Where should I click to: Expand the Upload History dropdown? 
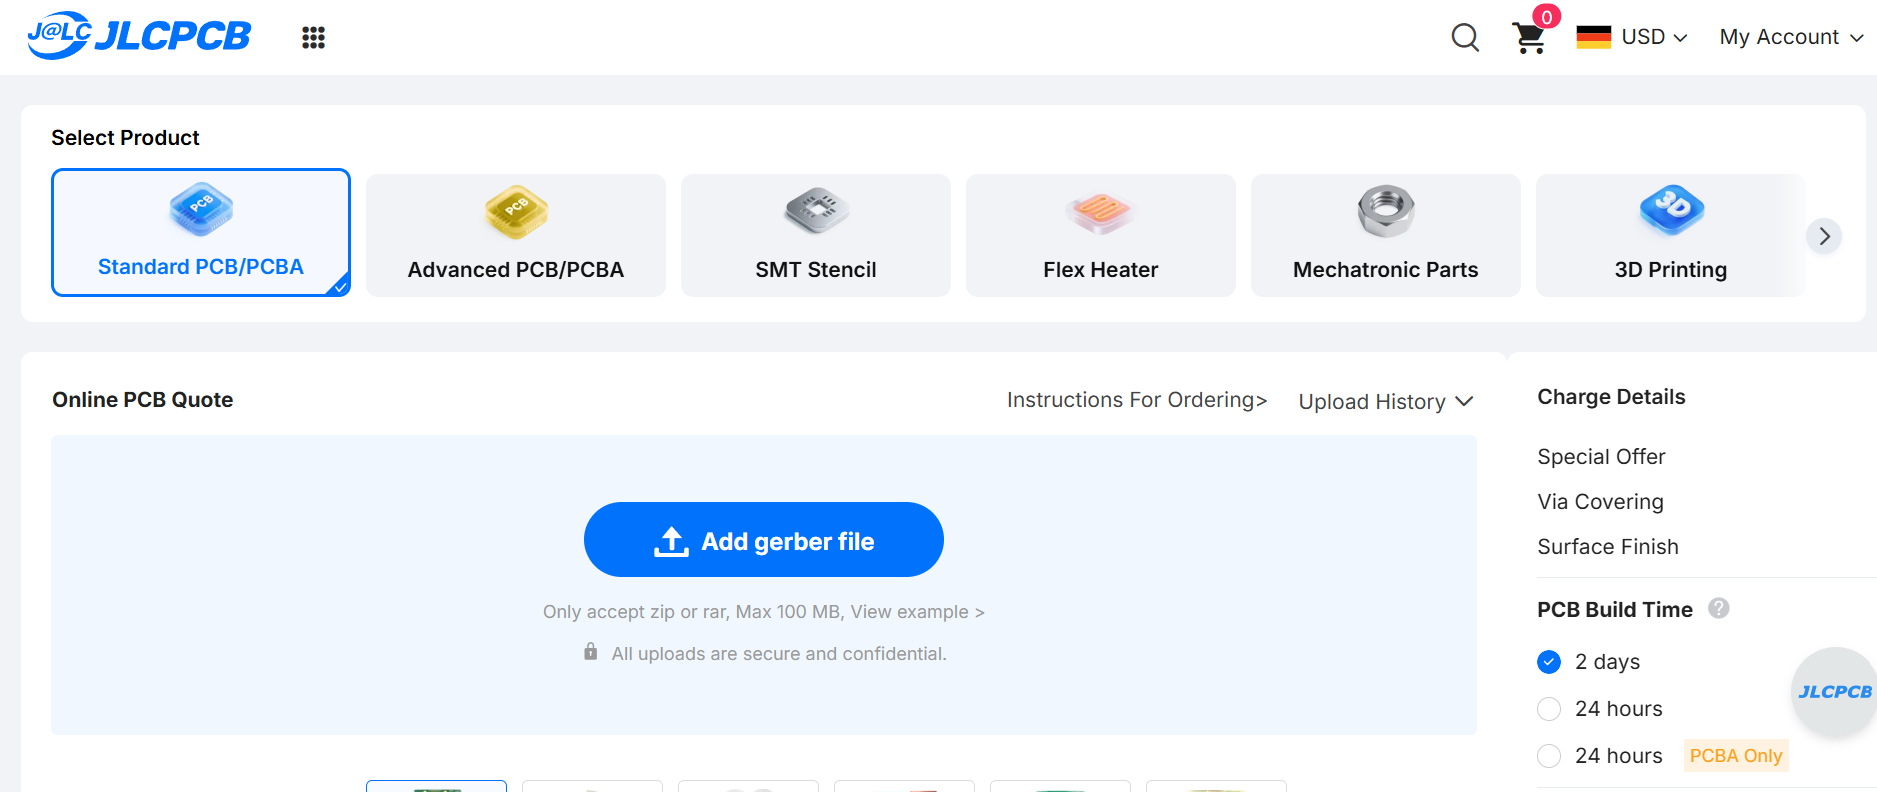point(1386,401)
